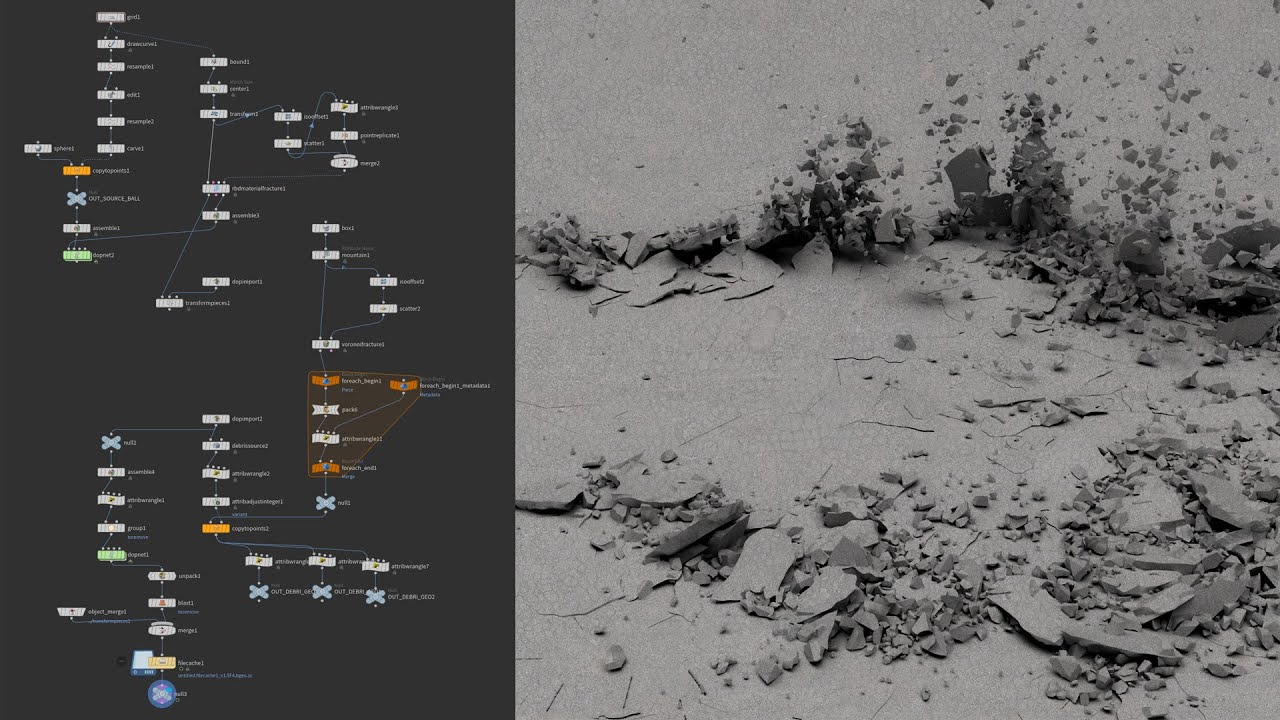Click the 'Metadata' label under foreach_begin1_metadata1

(430, 395)
